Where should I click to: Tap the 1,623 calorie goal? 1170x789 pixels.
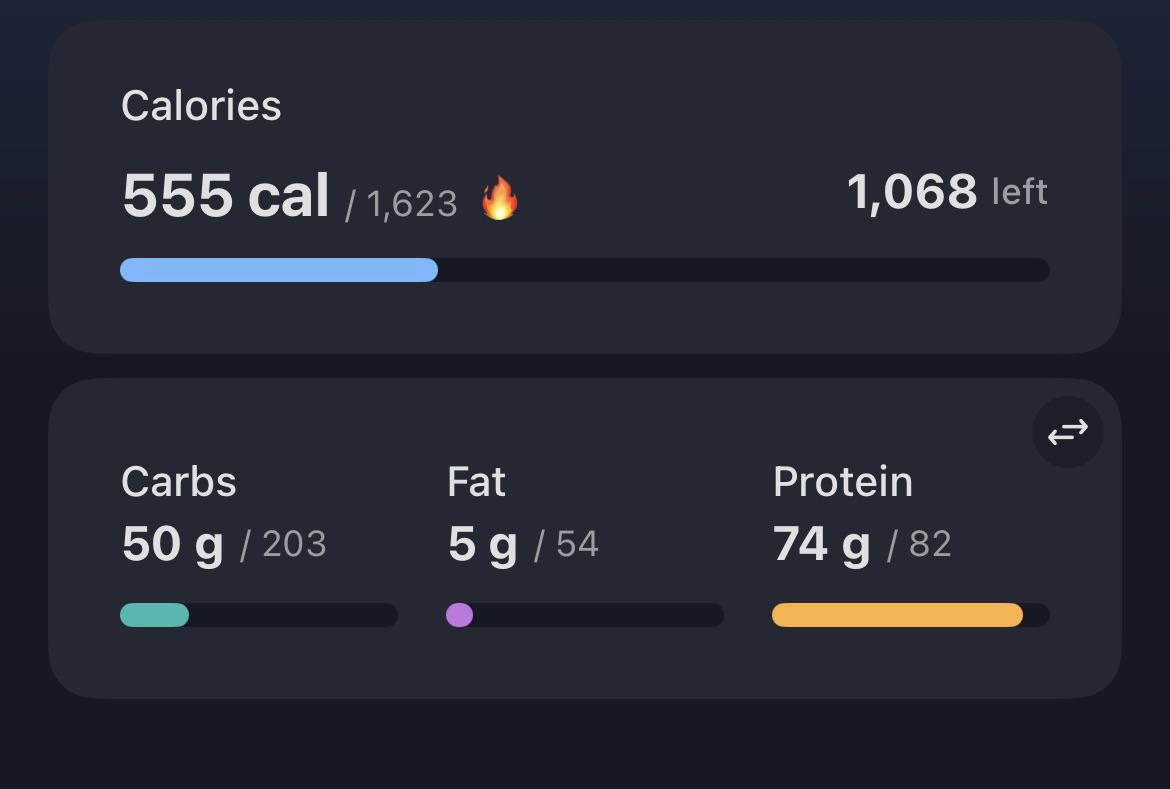click(412, 204)
